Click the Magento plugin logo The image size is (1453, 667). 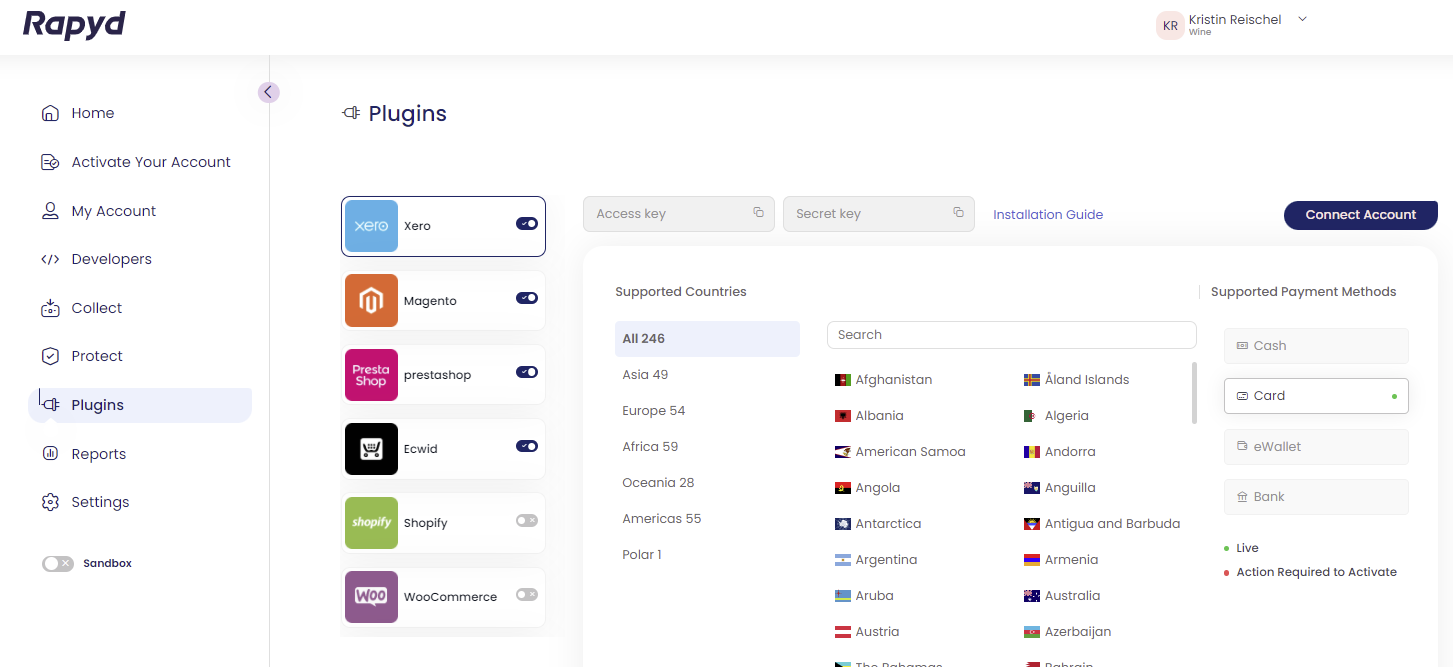(x=371, y=300)
